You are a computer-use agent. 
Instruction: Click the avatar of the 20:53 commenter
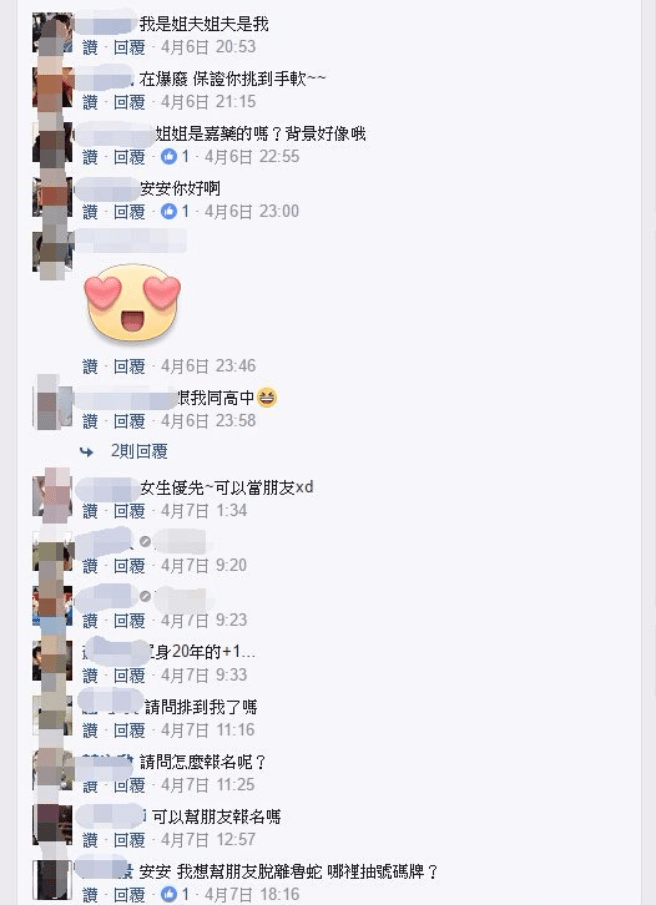pyautogui.click(x=53, y=33)
